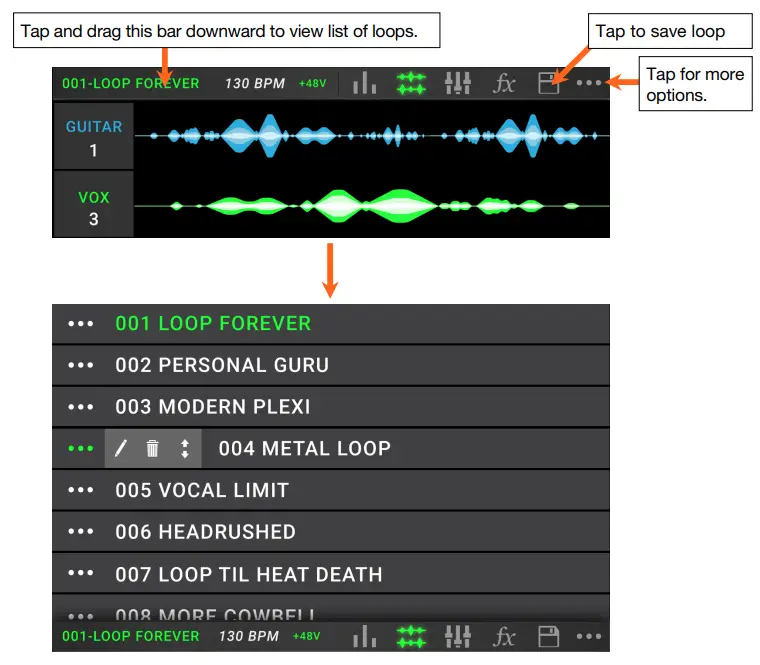Delete 004 METAL LOOP with trash icon

point(152,448)
